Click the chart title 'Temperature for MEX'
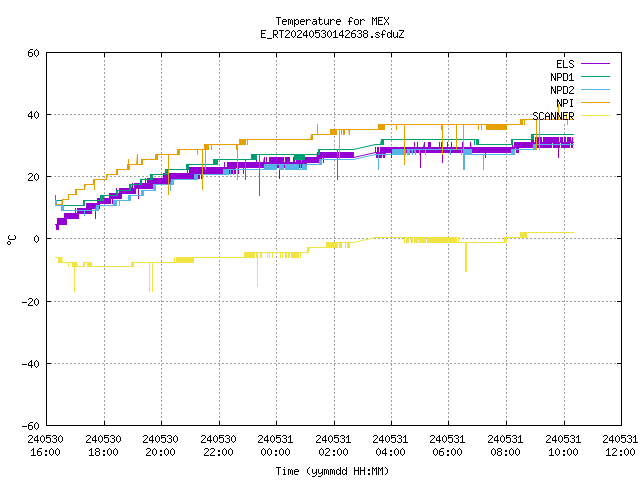 332,21
